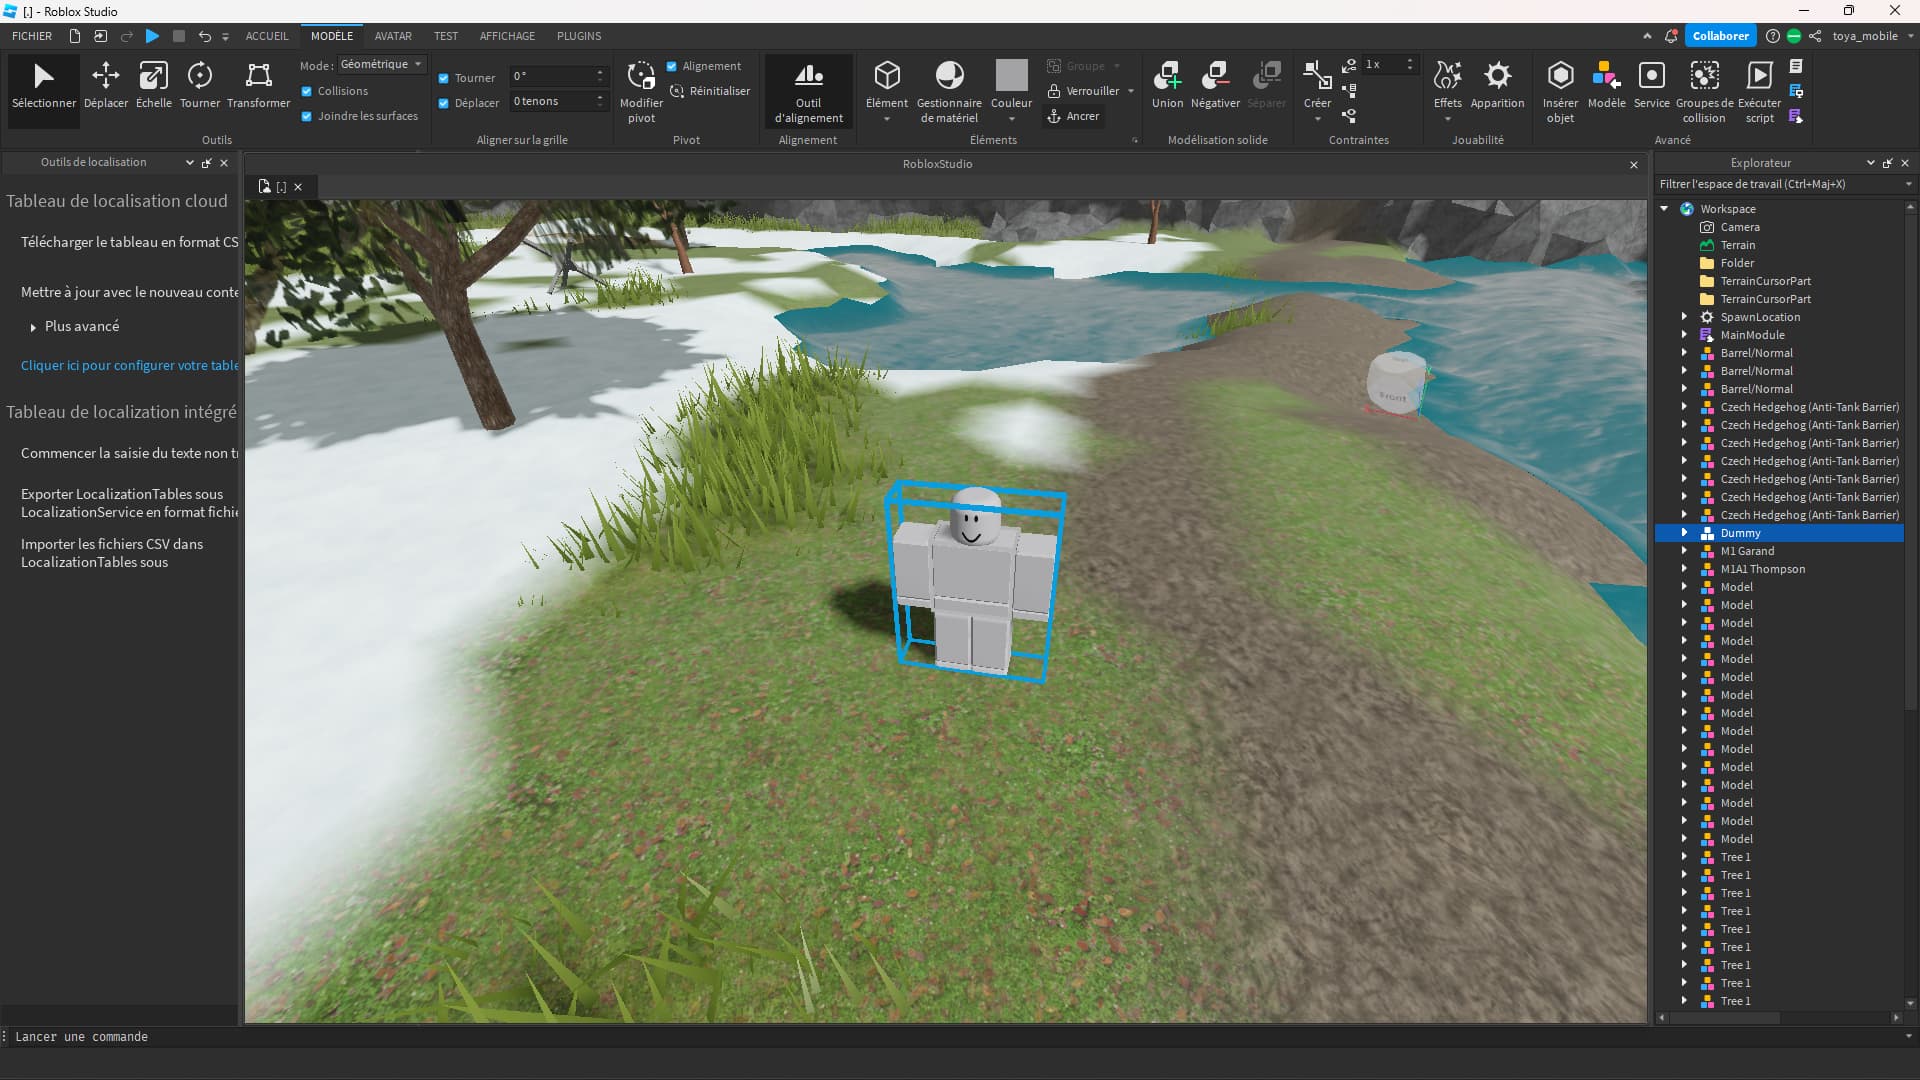
Task: Collapse the Workspace tree node
Action: click(x=1664, y=209)
